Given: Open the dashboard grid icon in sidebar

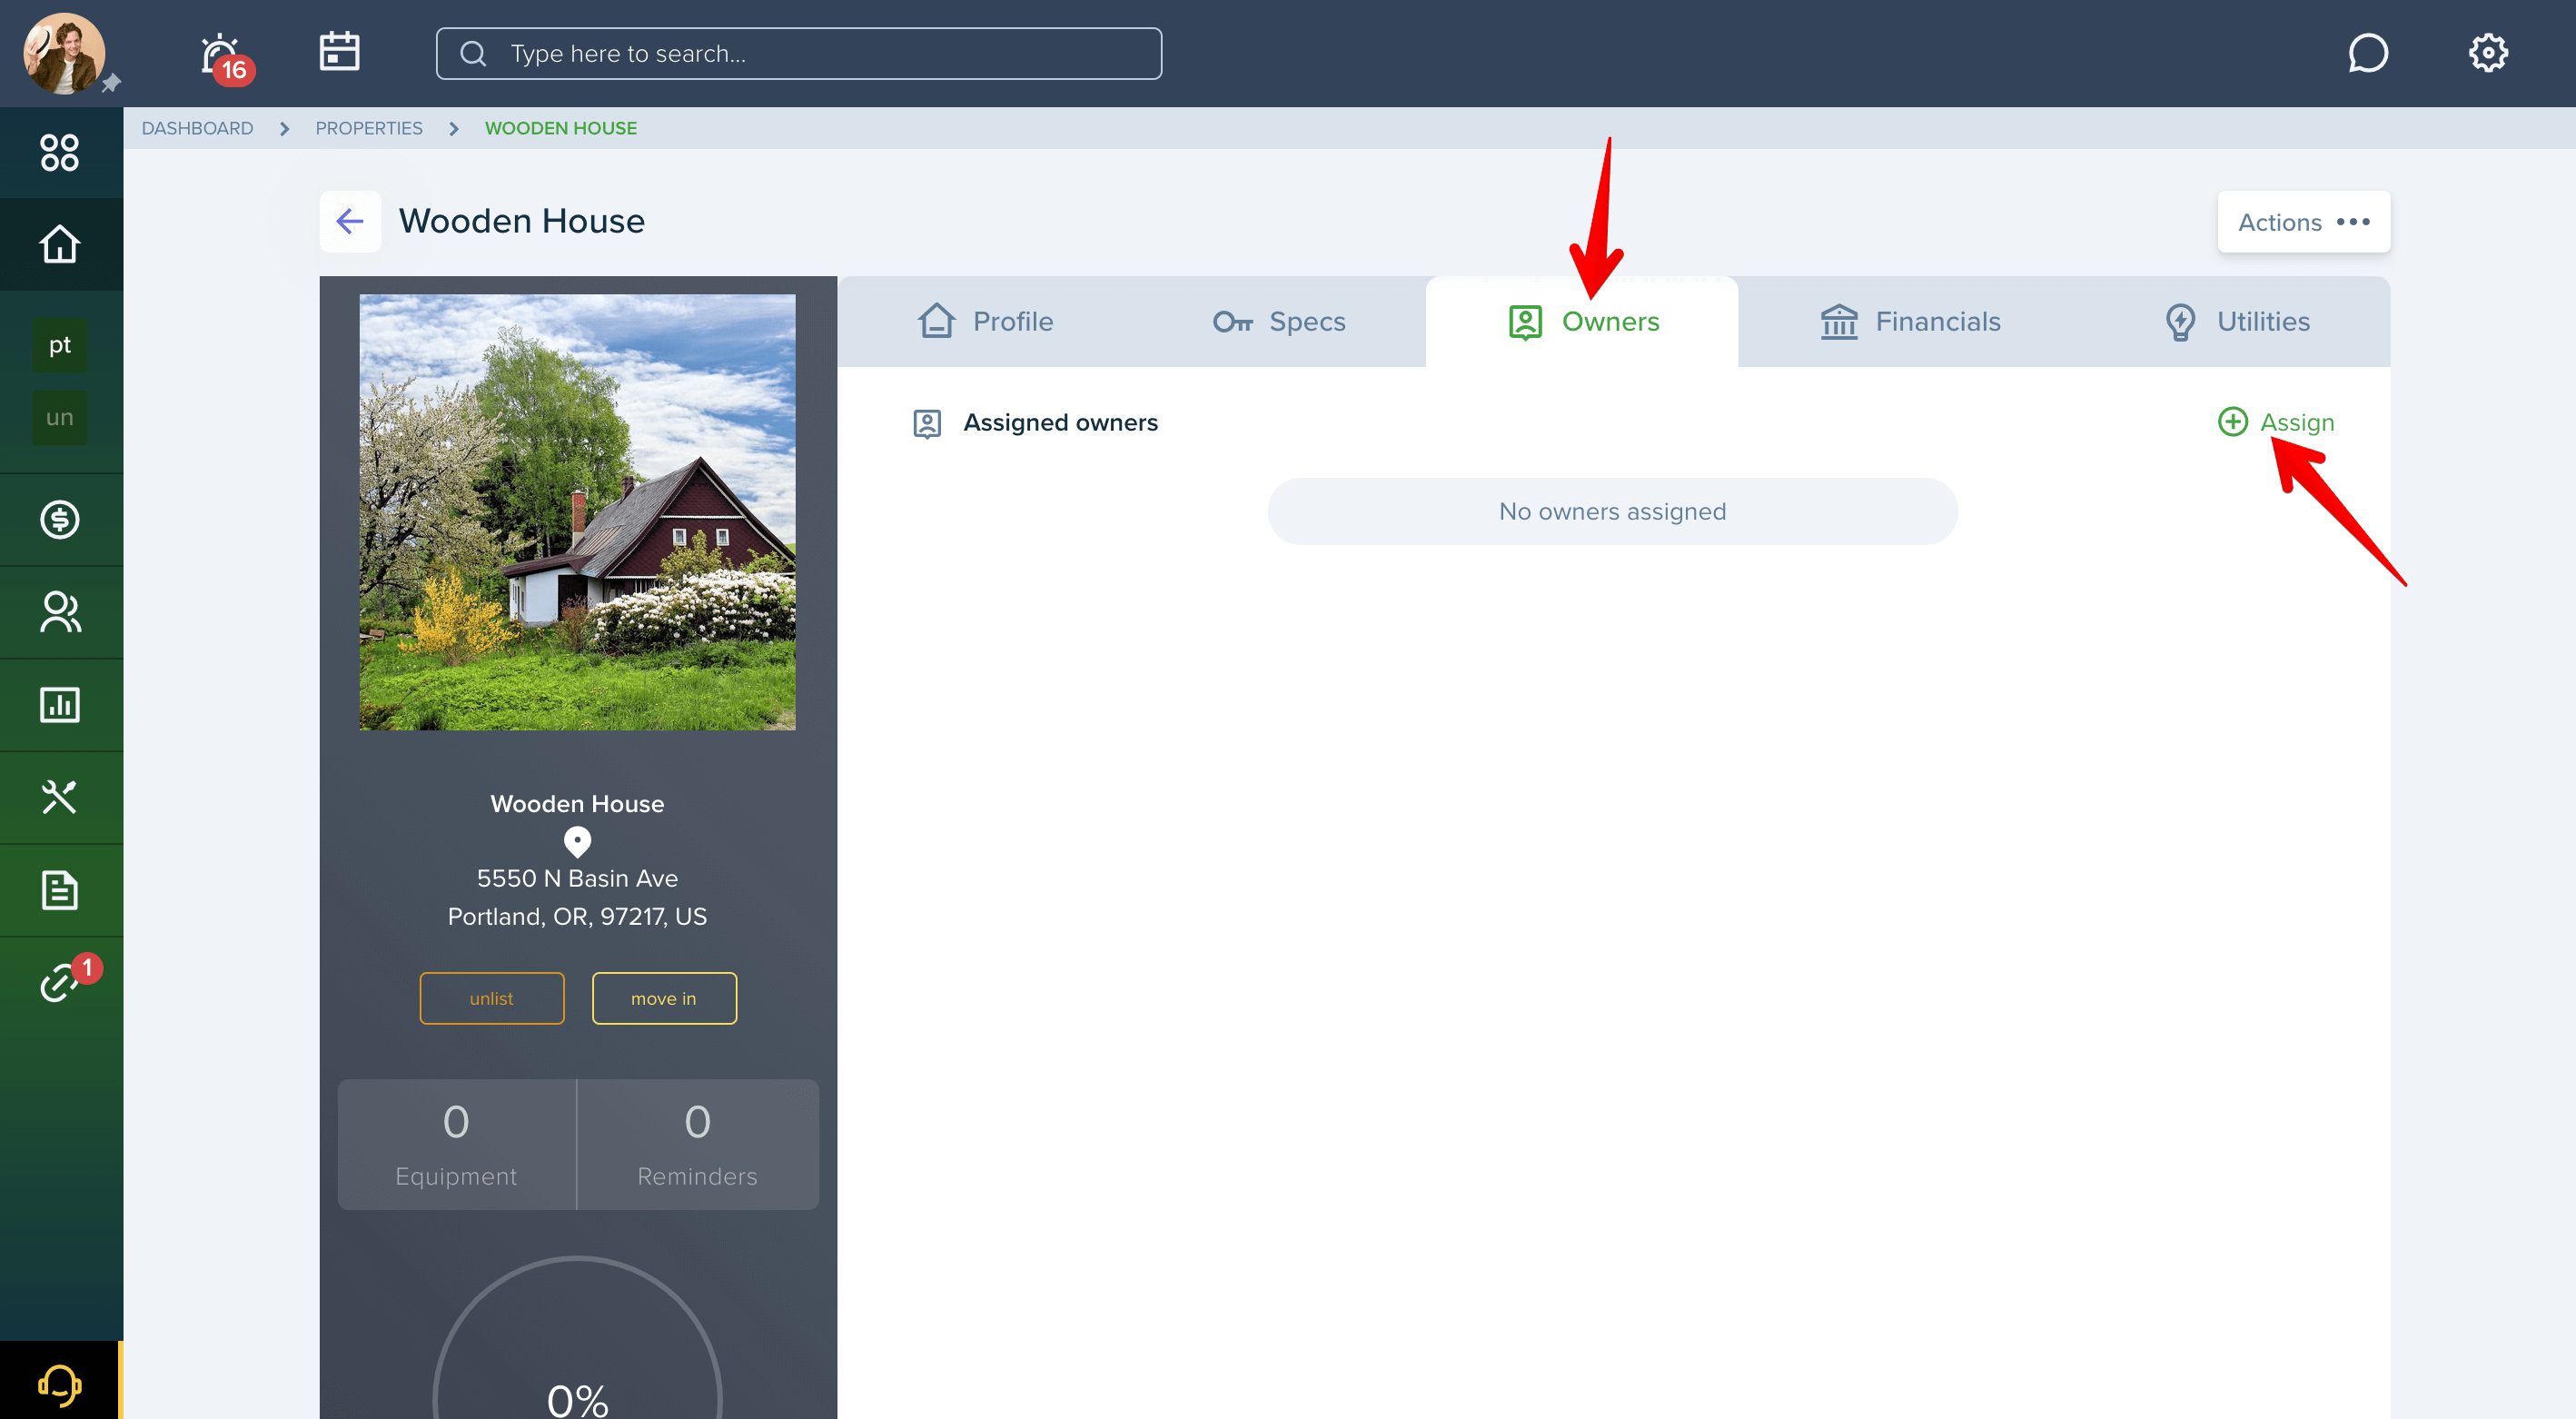Looking at the screenshot, I should pyautogui.click(x=60, y=152).
